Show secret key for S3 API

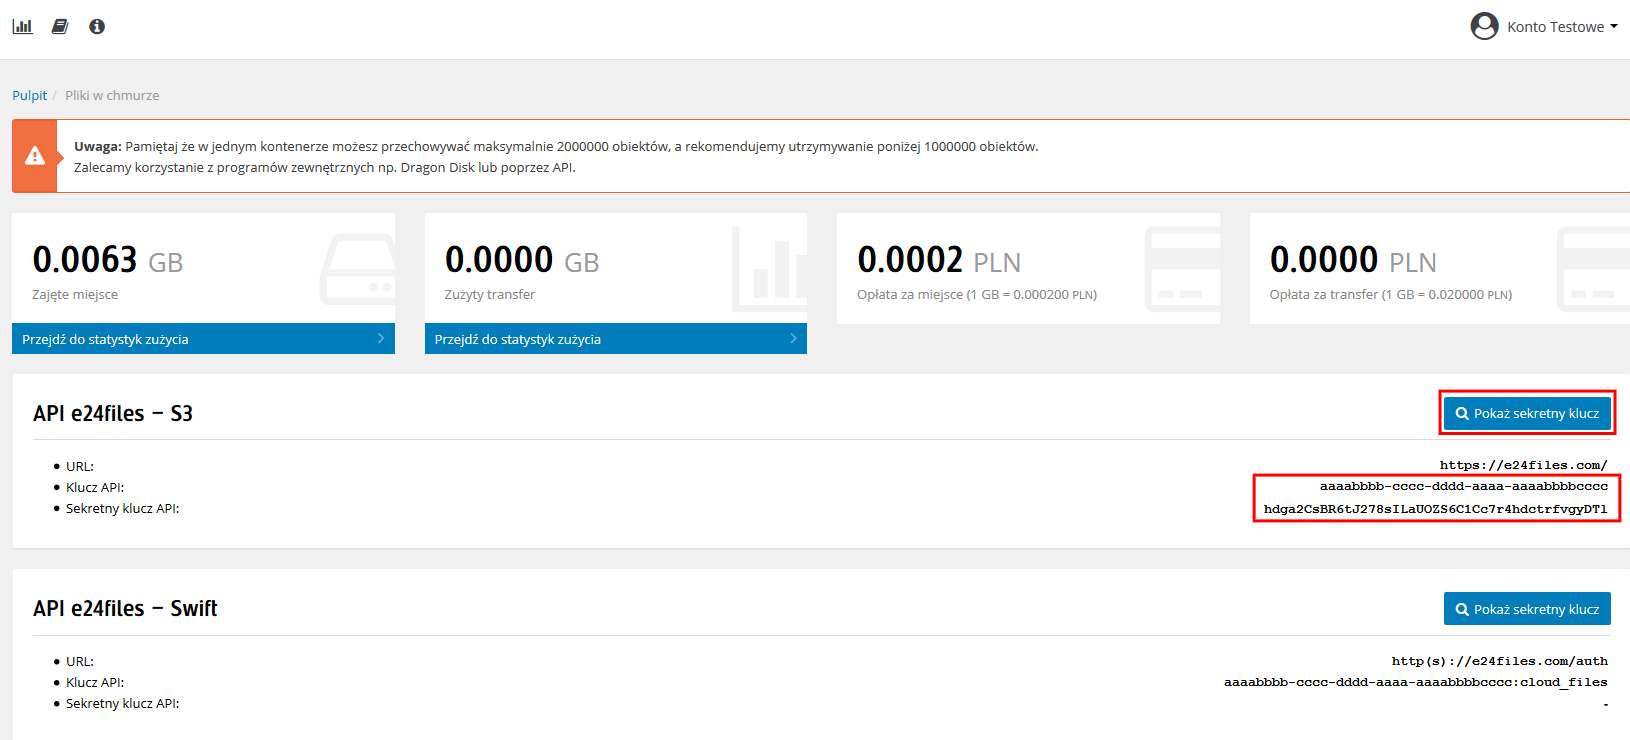[x=1527, y=413]
